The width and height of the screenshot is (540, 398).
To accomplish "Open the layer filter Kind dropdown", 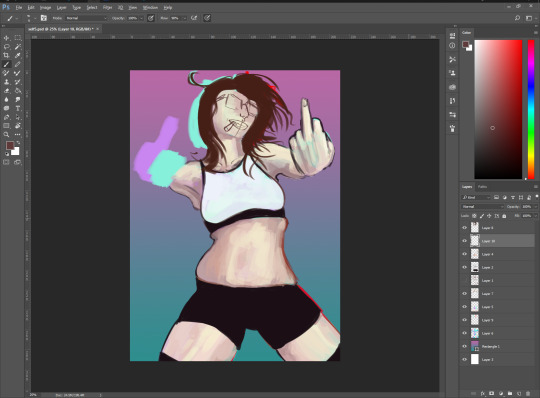I will point(476,197).
